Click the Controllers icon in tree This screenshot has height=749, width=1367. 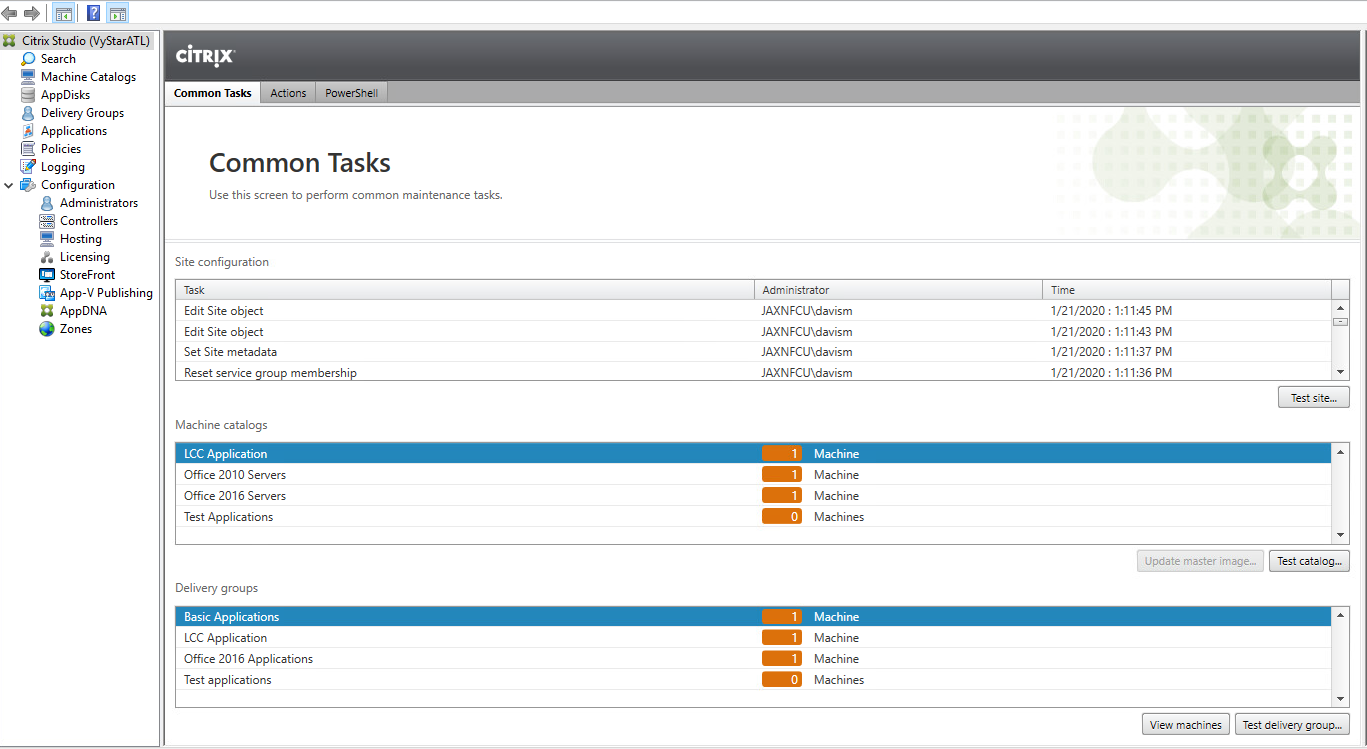[x=47, y=221]
